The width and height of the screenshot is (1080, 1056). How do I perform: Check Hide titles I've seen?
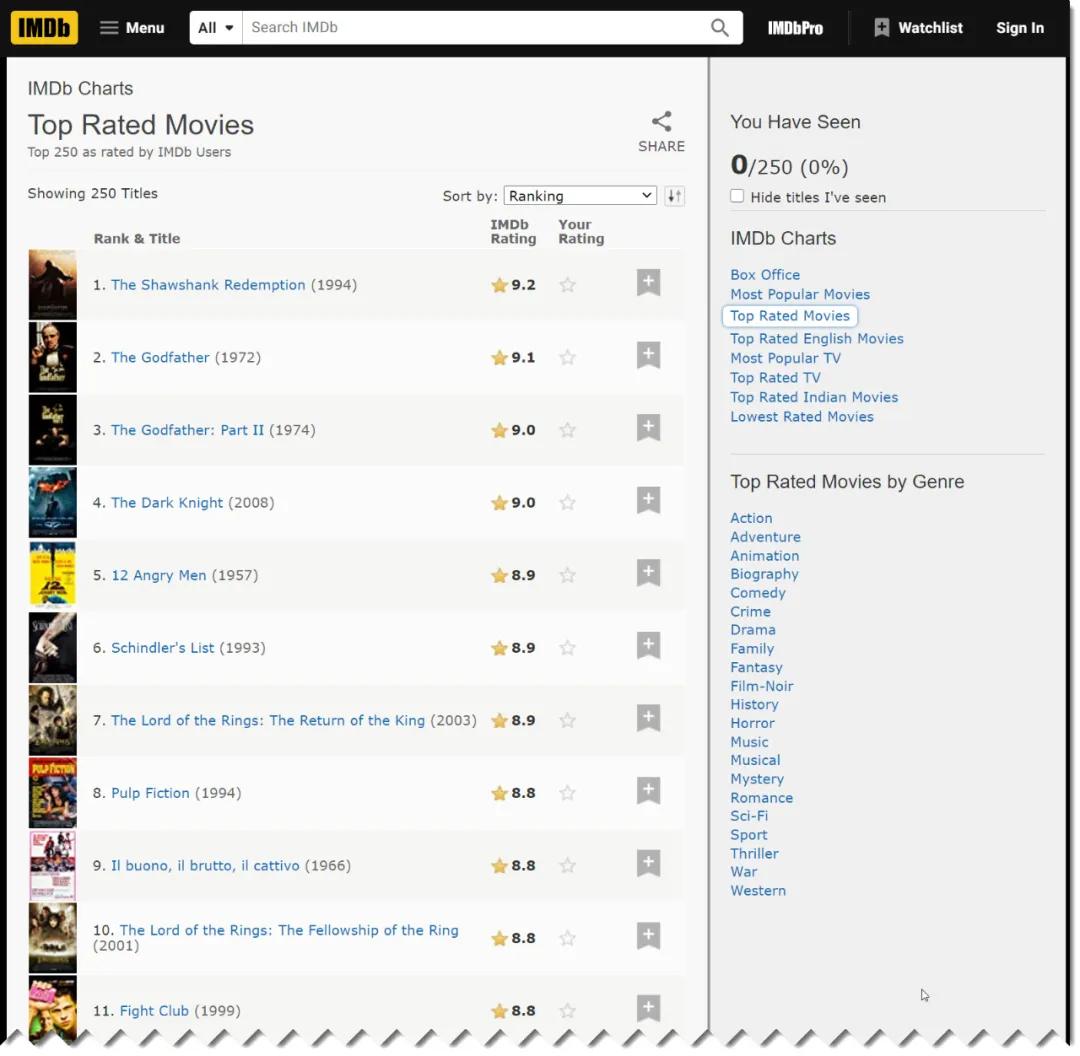click(x=737, y=196)
